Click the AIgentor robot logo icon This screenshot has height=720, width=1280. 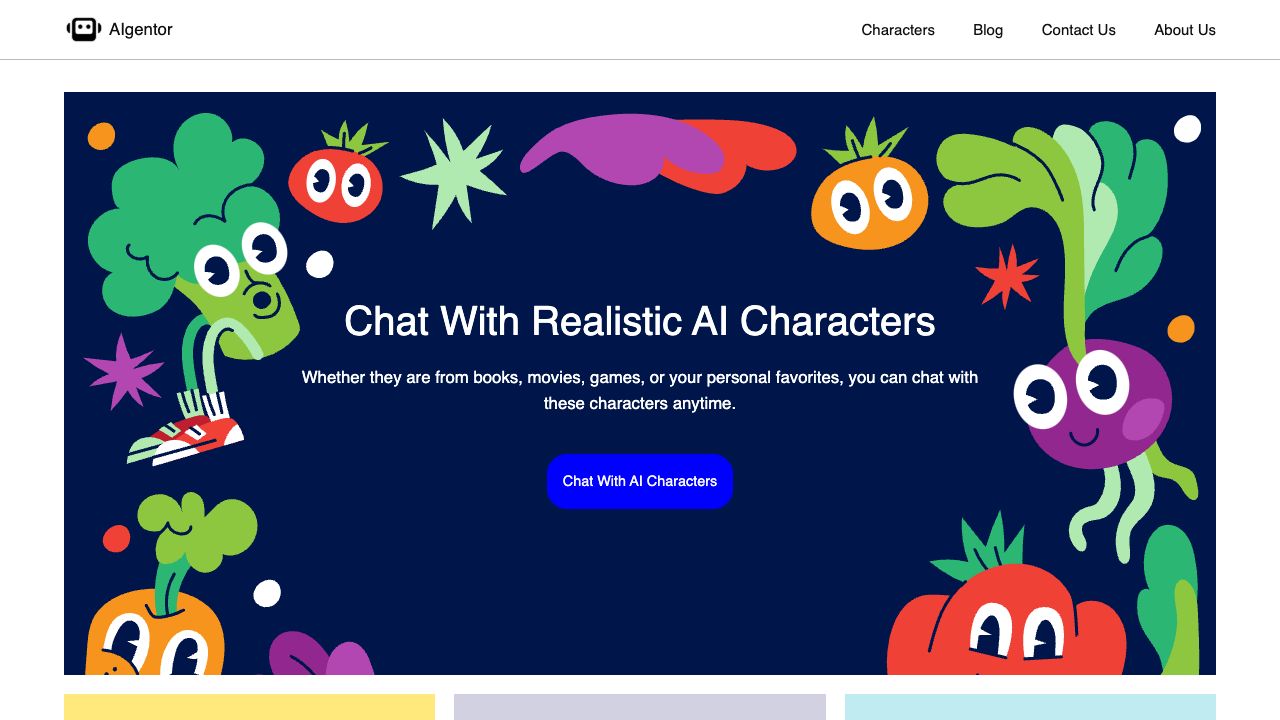pyautogui.click(x=84, y=29)
